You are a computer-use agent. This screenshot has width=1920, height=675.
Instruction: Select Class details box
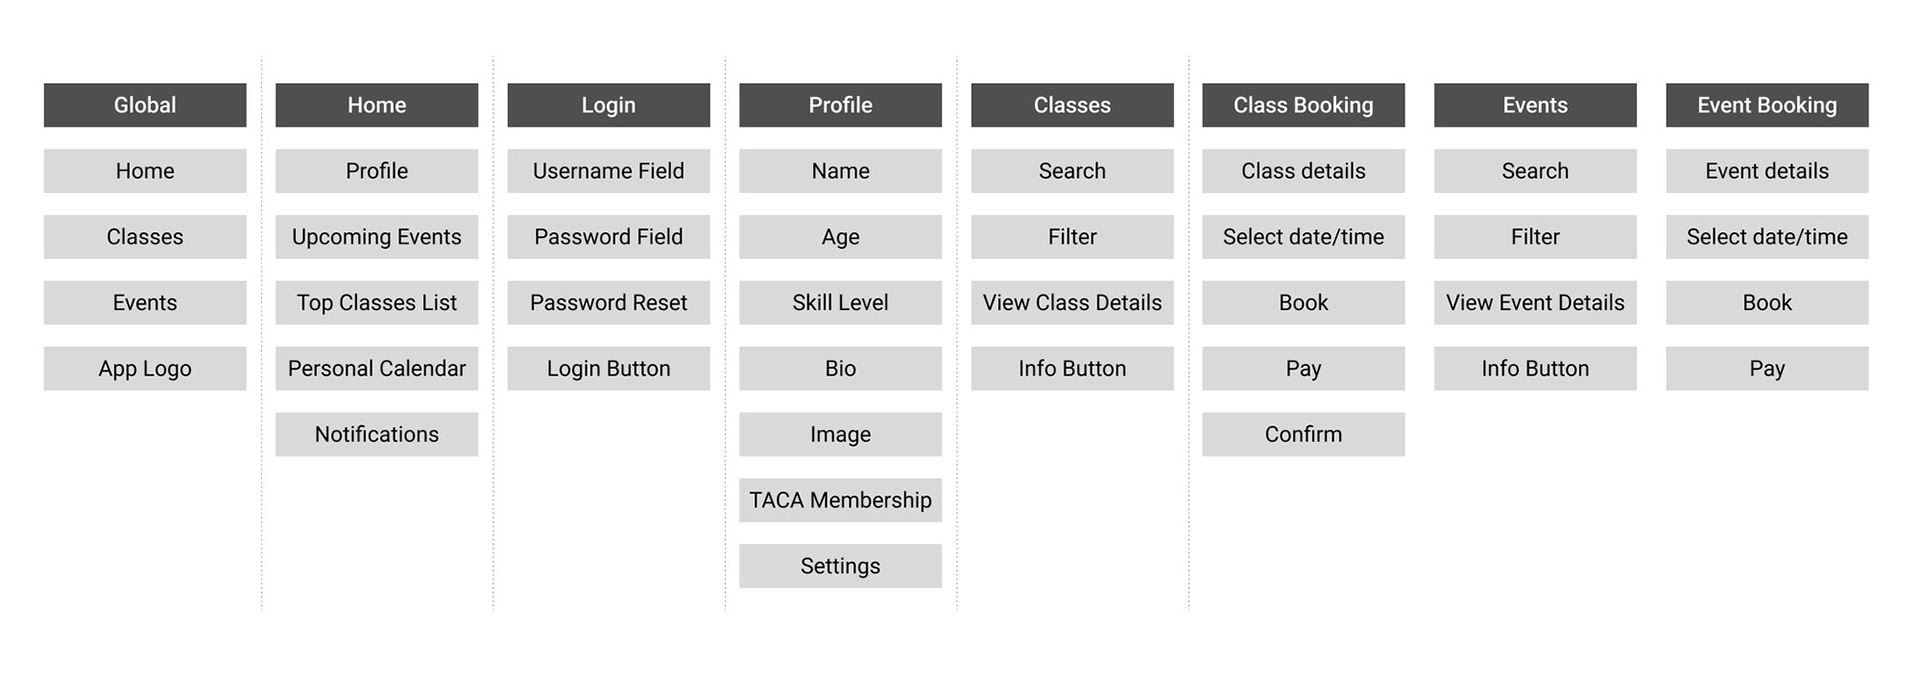pyautogui.click(x=1303, y=171)
